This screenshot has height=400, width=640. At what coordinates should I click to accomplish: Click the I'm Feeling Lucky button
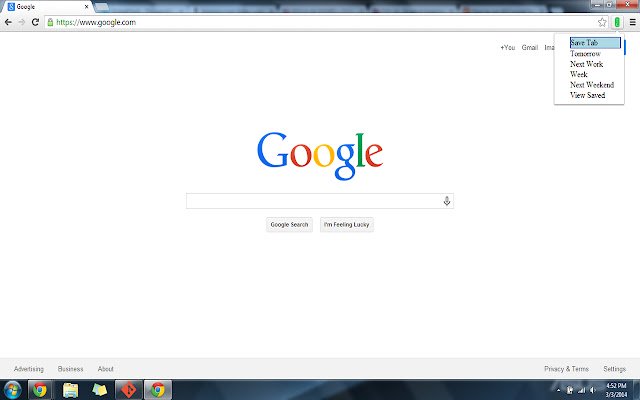click(x=347, y=224)
